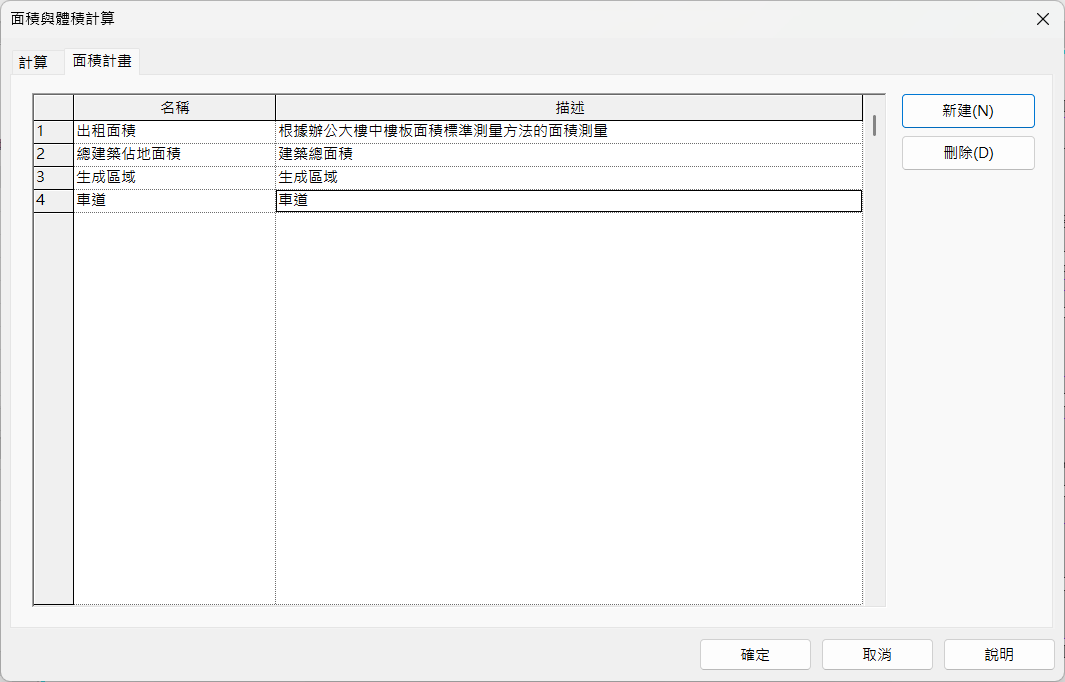Close the 面積與體積計算 dialog
This screenshot has height=682, width=1065.
coord(1042,19)
